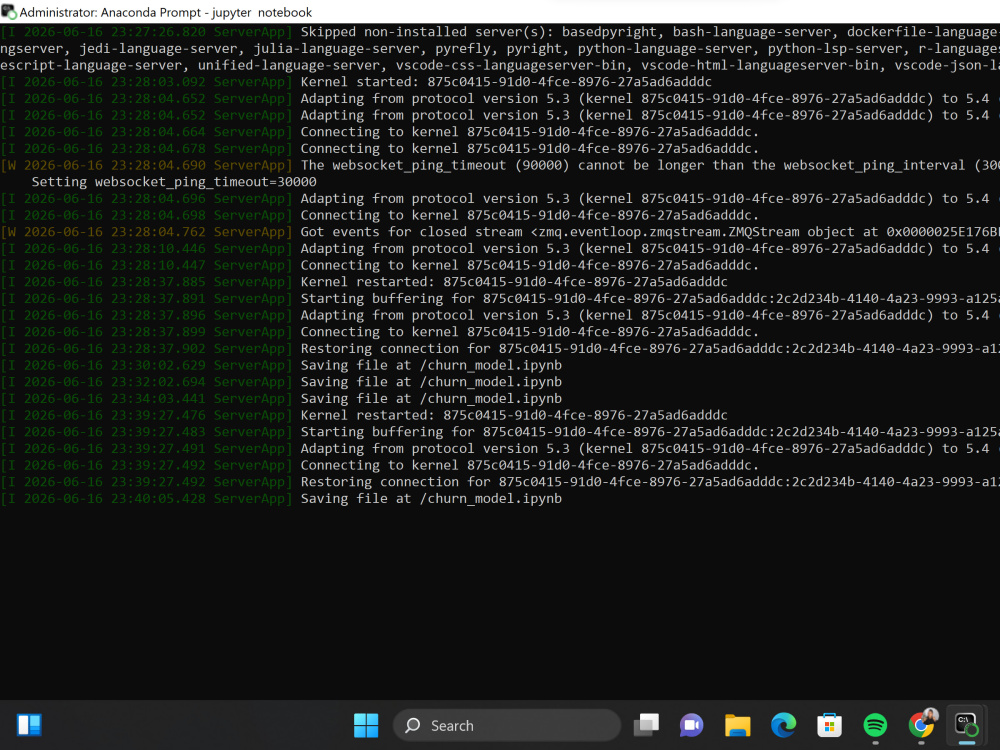Click the magnifier icon in Search box

coord(413,725)
